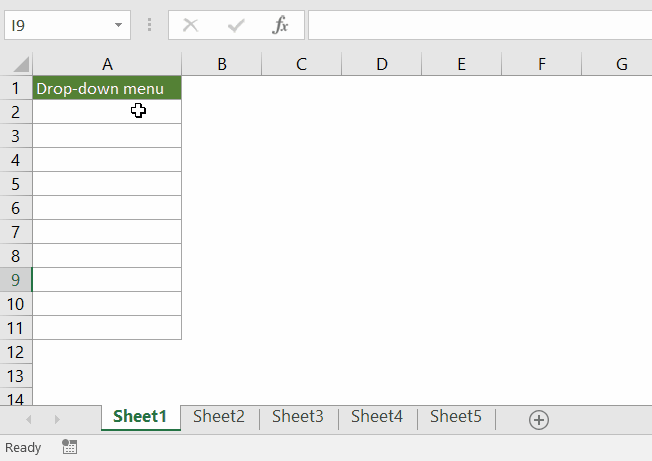Select row 9 header
652x461 pixels.
tap(16, 280)
